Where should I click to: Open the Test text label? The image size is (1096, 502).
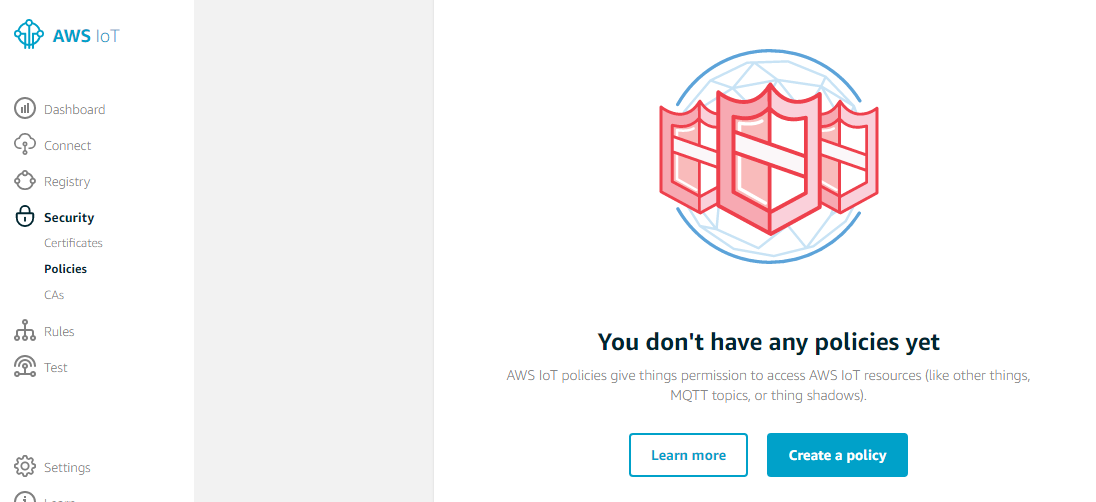tap(56, 367)
